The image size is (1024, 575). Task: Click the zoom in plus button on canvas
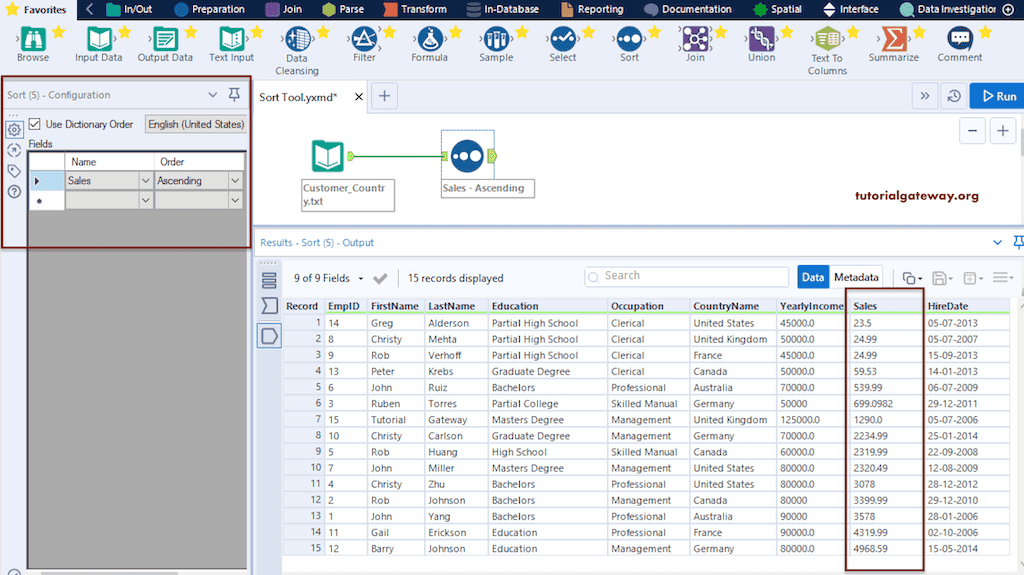(x=1001, y=130)
